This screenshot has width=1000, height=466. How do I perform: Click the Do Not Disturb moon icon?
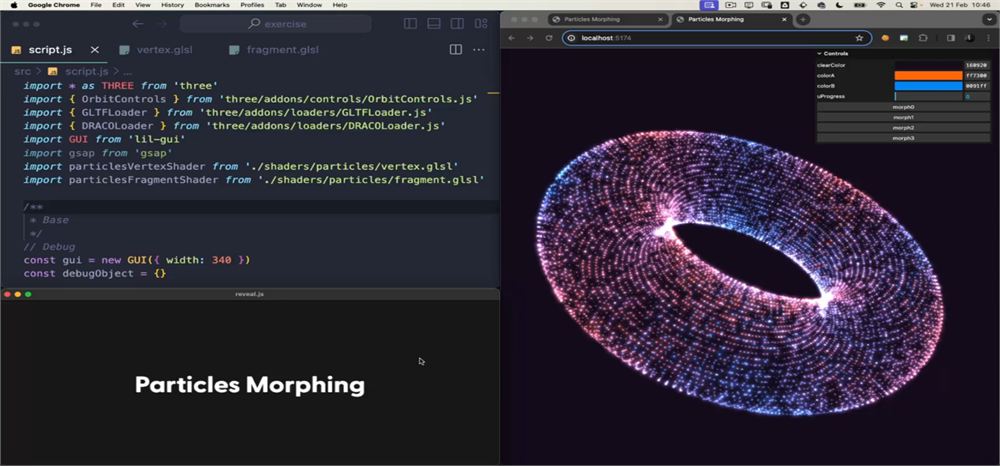pos(839,5)
